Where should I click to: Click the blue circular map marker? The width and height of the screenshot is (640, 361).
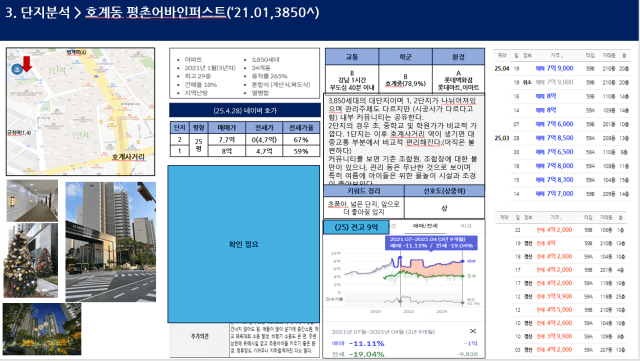point(16,69)
